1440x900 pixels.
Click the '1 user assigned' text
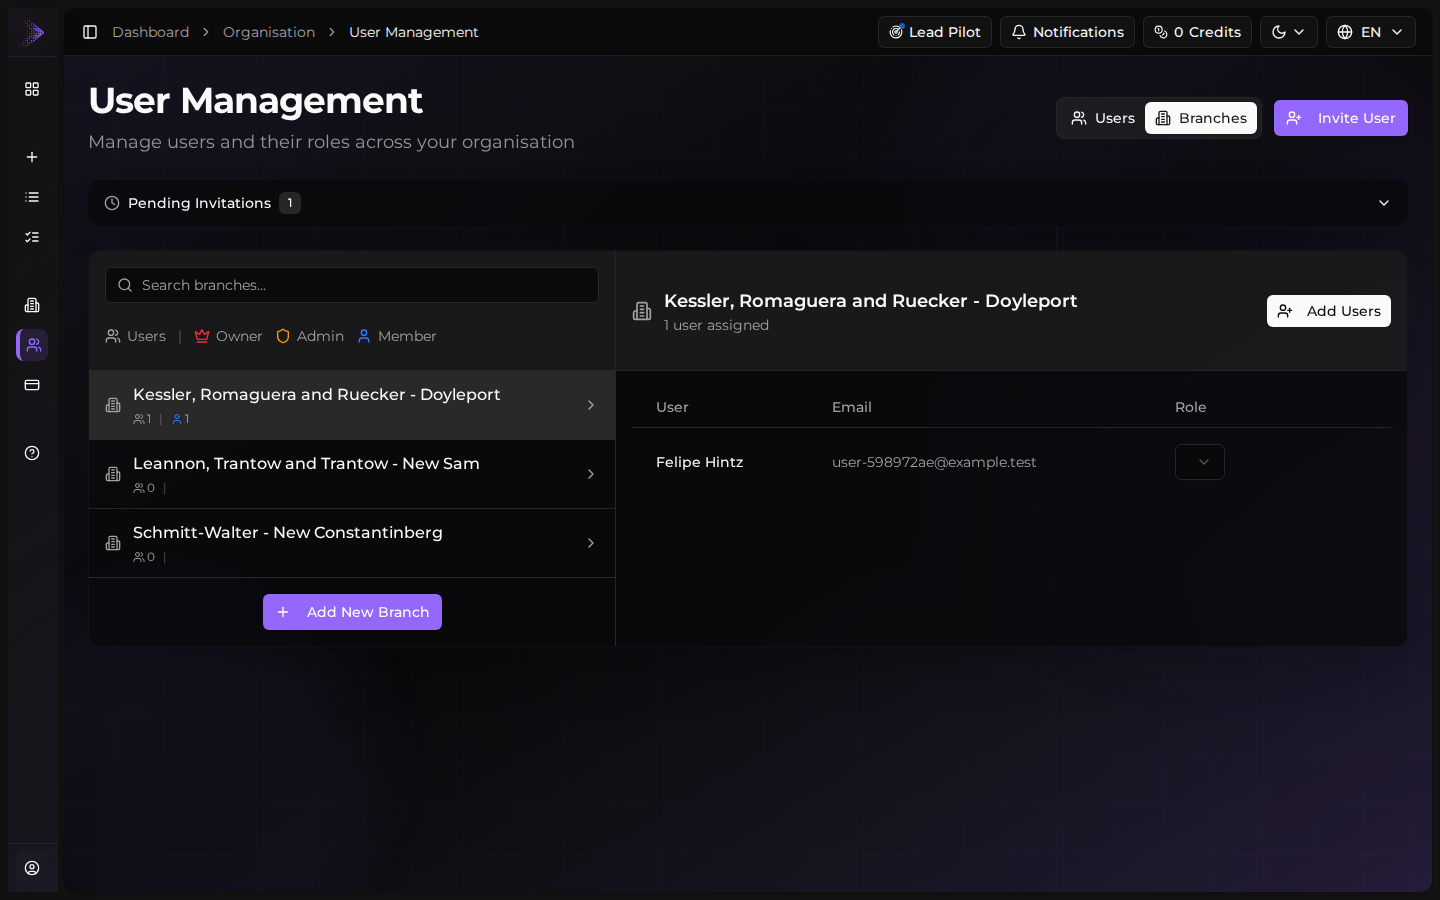[716, 325]
